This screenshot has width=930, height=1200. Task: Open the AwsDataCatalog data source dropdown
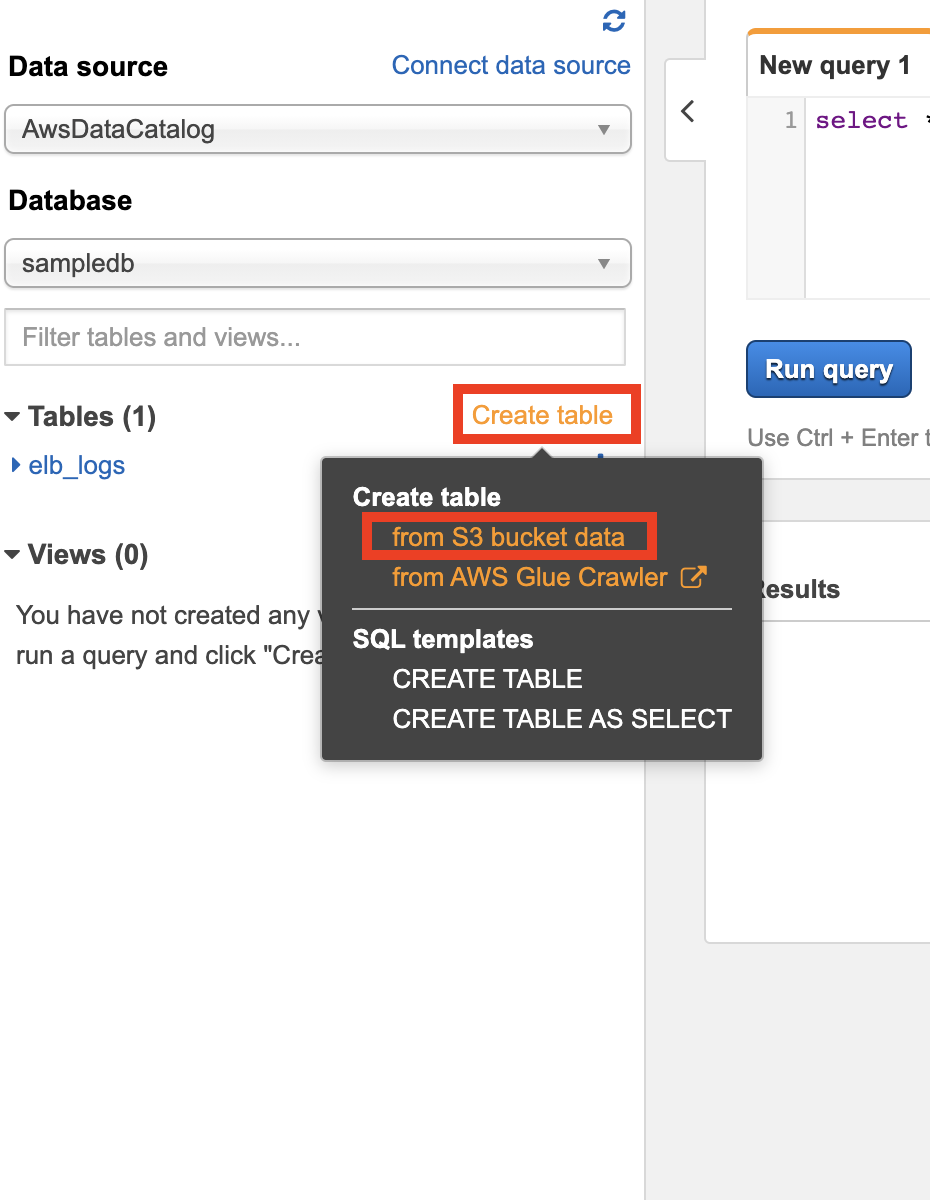click(x=318, y=130)
